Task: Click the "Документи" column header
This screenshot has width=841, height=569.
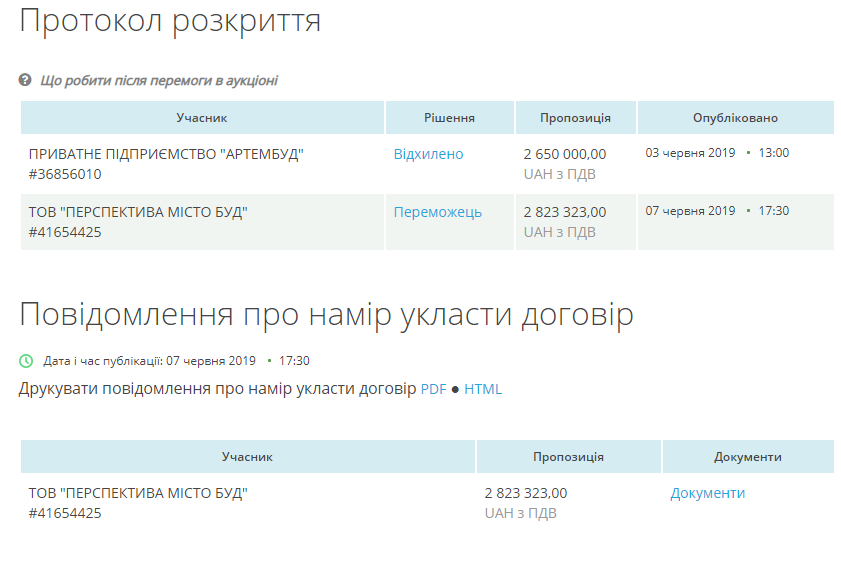Action: (747, 457)
